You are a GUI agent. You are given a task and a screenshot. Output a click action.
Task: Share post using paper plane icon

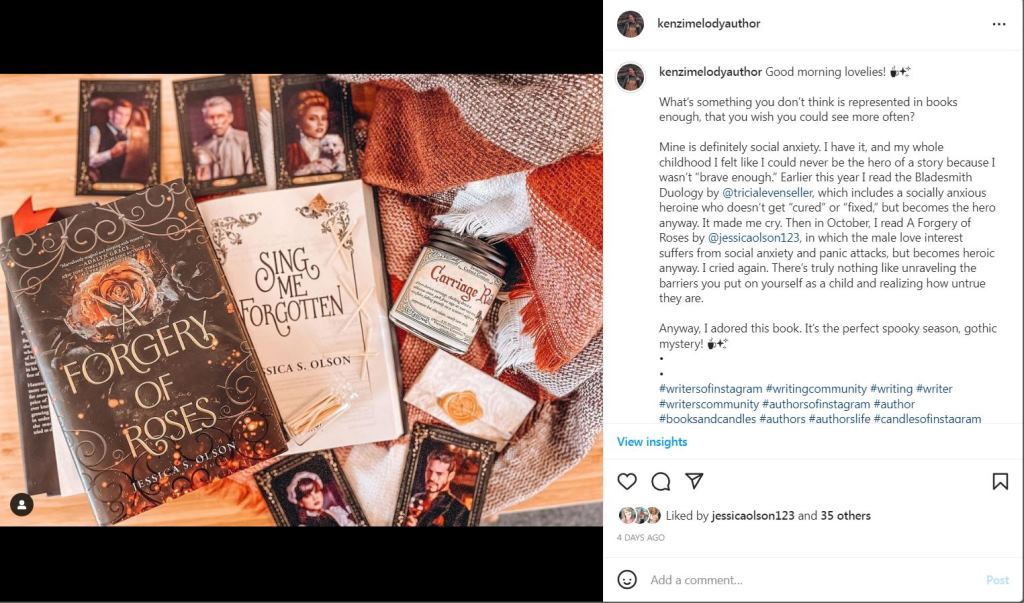pyautogui.click(x=694, y=481)
